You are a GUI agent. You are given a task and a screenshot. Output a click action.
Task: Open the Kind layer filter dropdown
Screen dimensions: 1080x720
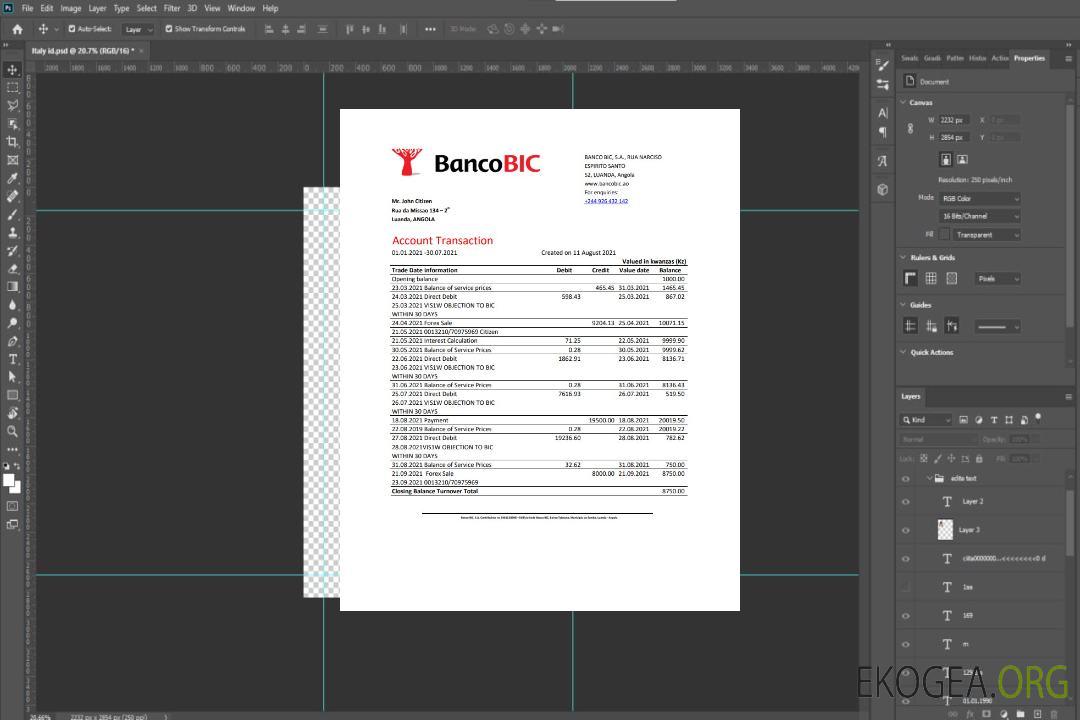[926, 420]
